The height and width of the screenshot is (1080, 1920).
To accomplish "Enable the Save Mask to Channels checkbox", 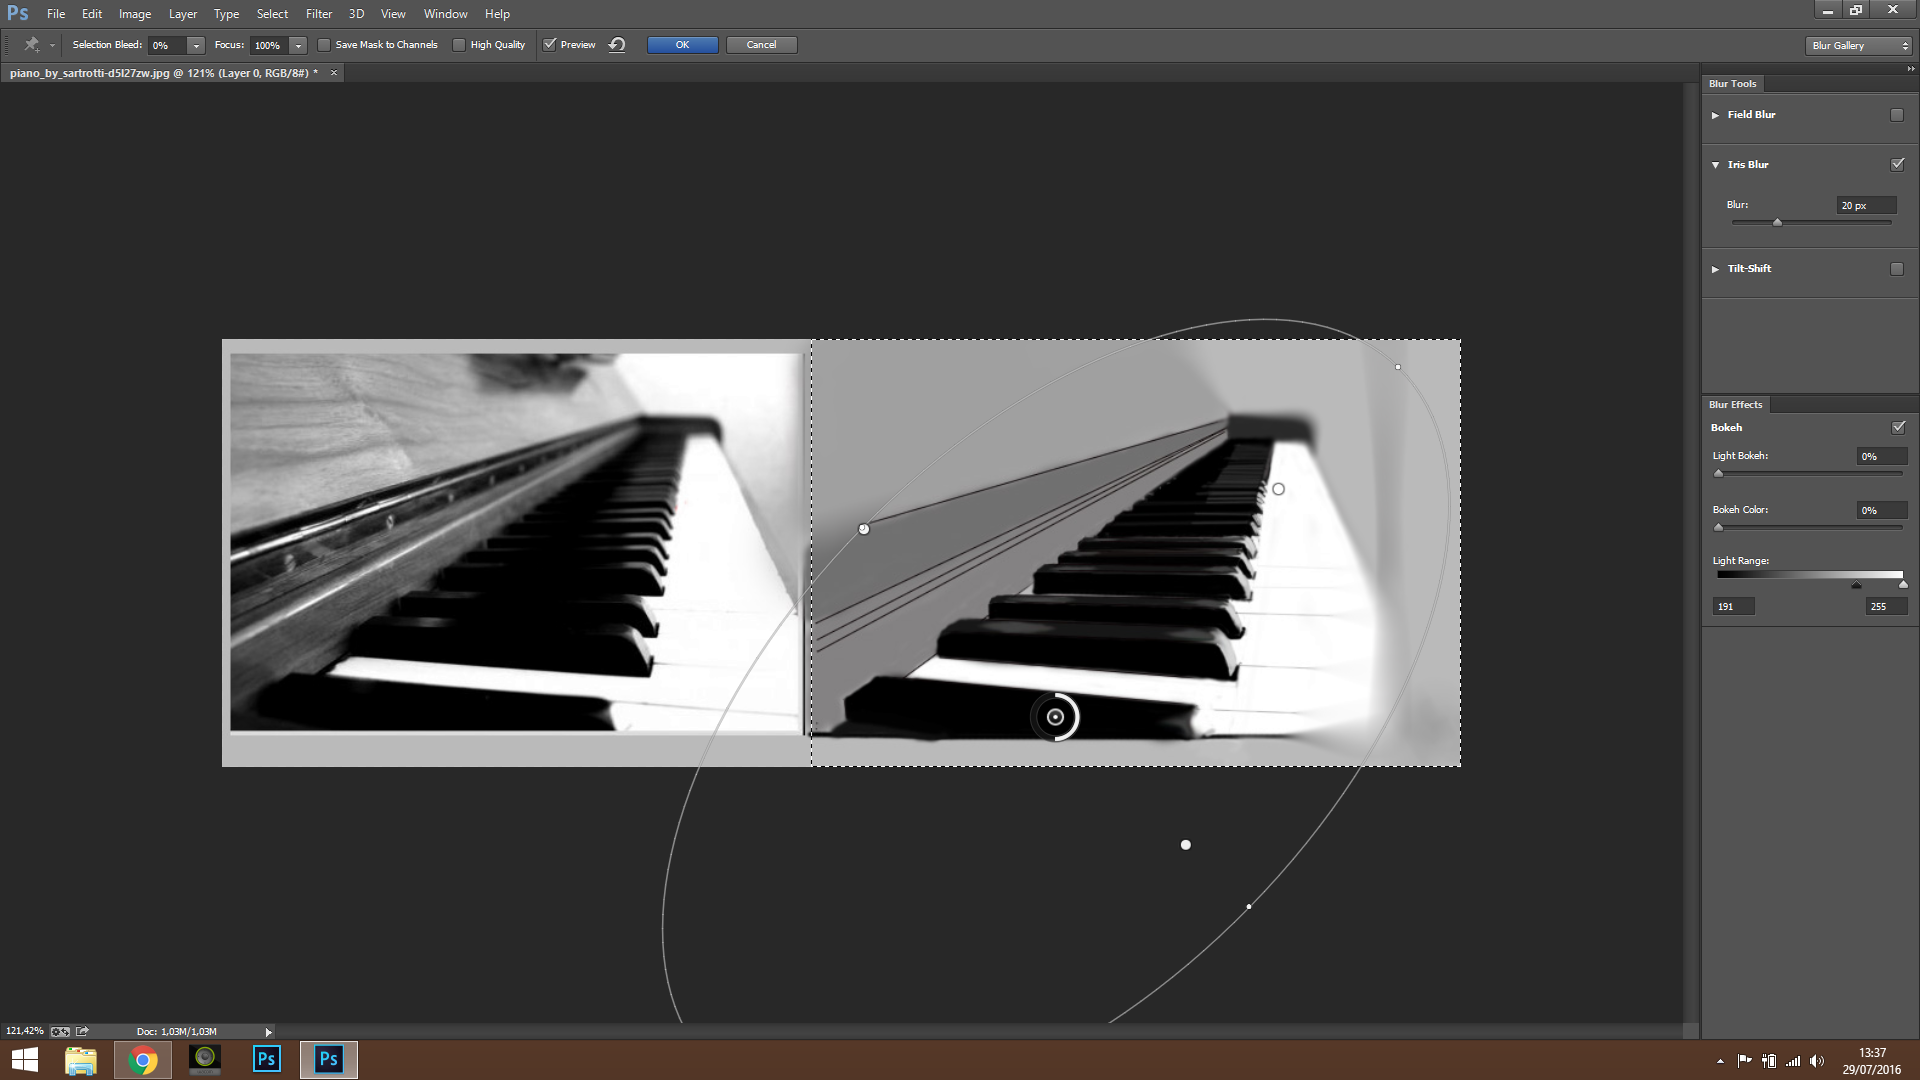I will coord(324,45).
